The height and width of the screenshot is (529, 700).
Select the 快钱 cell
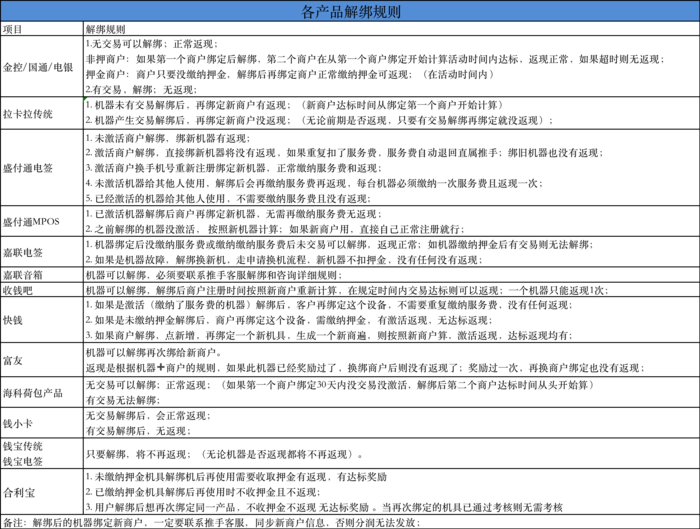point(42,320)
